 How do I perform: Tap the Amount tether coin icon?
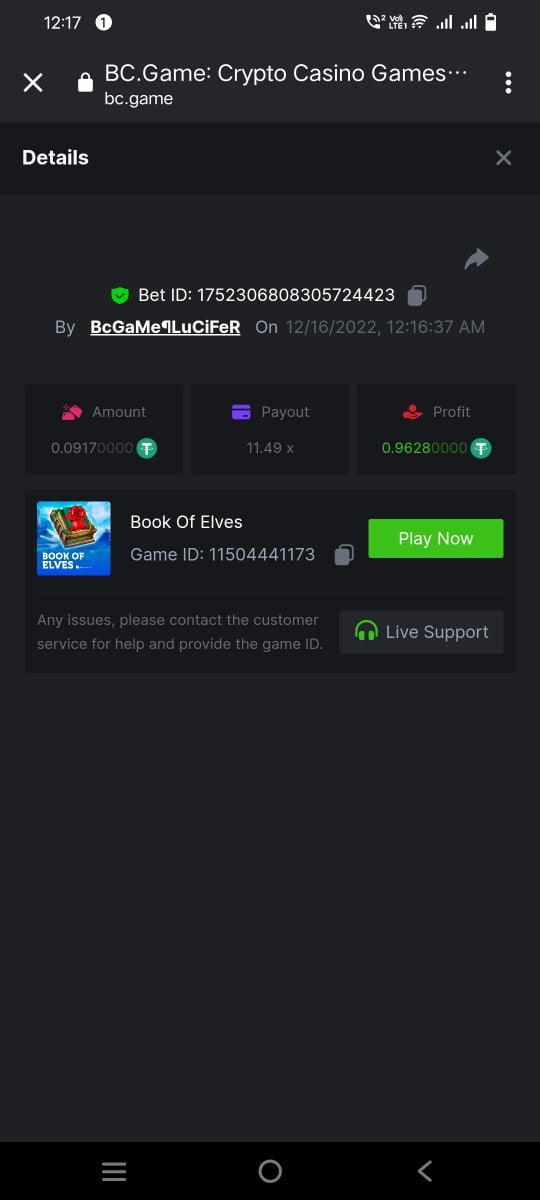pyautogui.click(x=147, y=448)
